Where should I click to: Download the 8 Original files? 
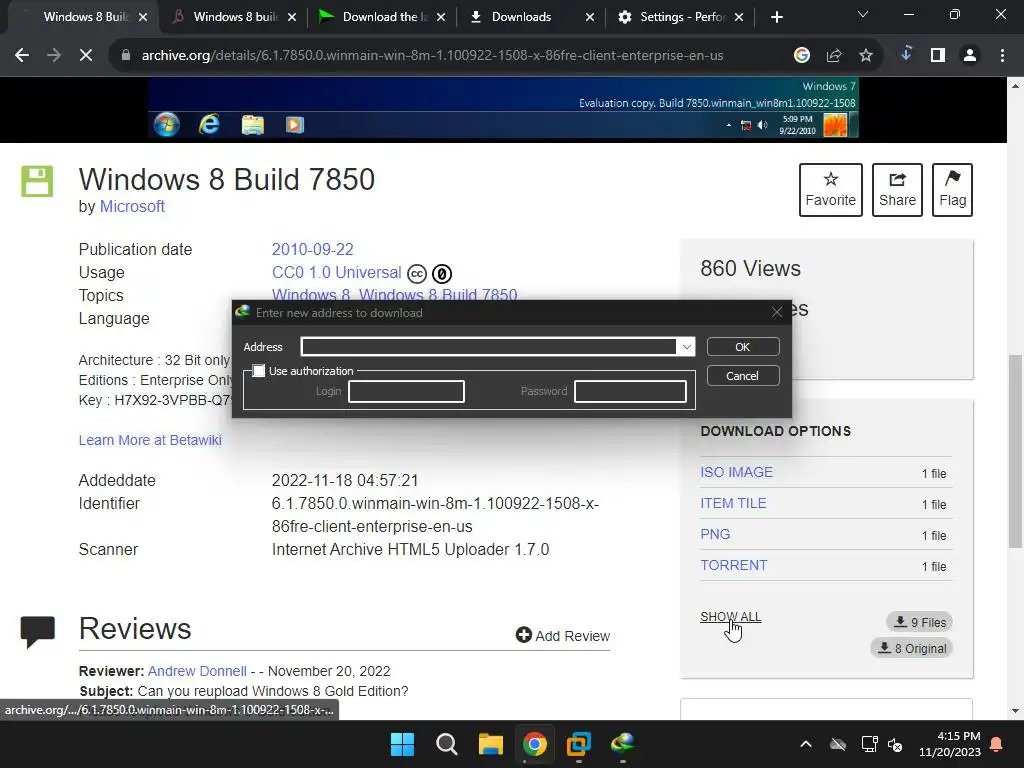pyautogui.click(x=912, y=648)
